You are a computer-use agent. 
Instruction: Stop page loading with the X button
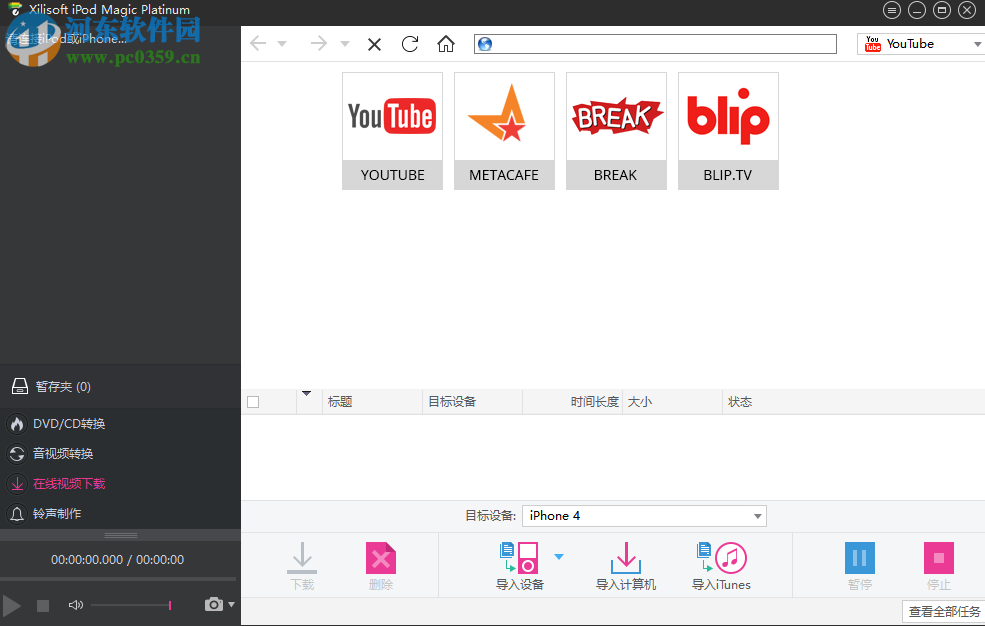(x=373, y=44)
